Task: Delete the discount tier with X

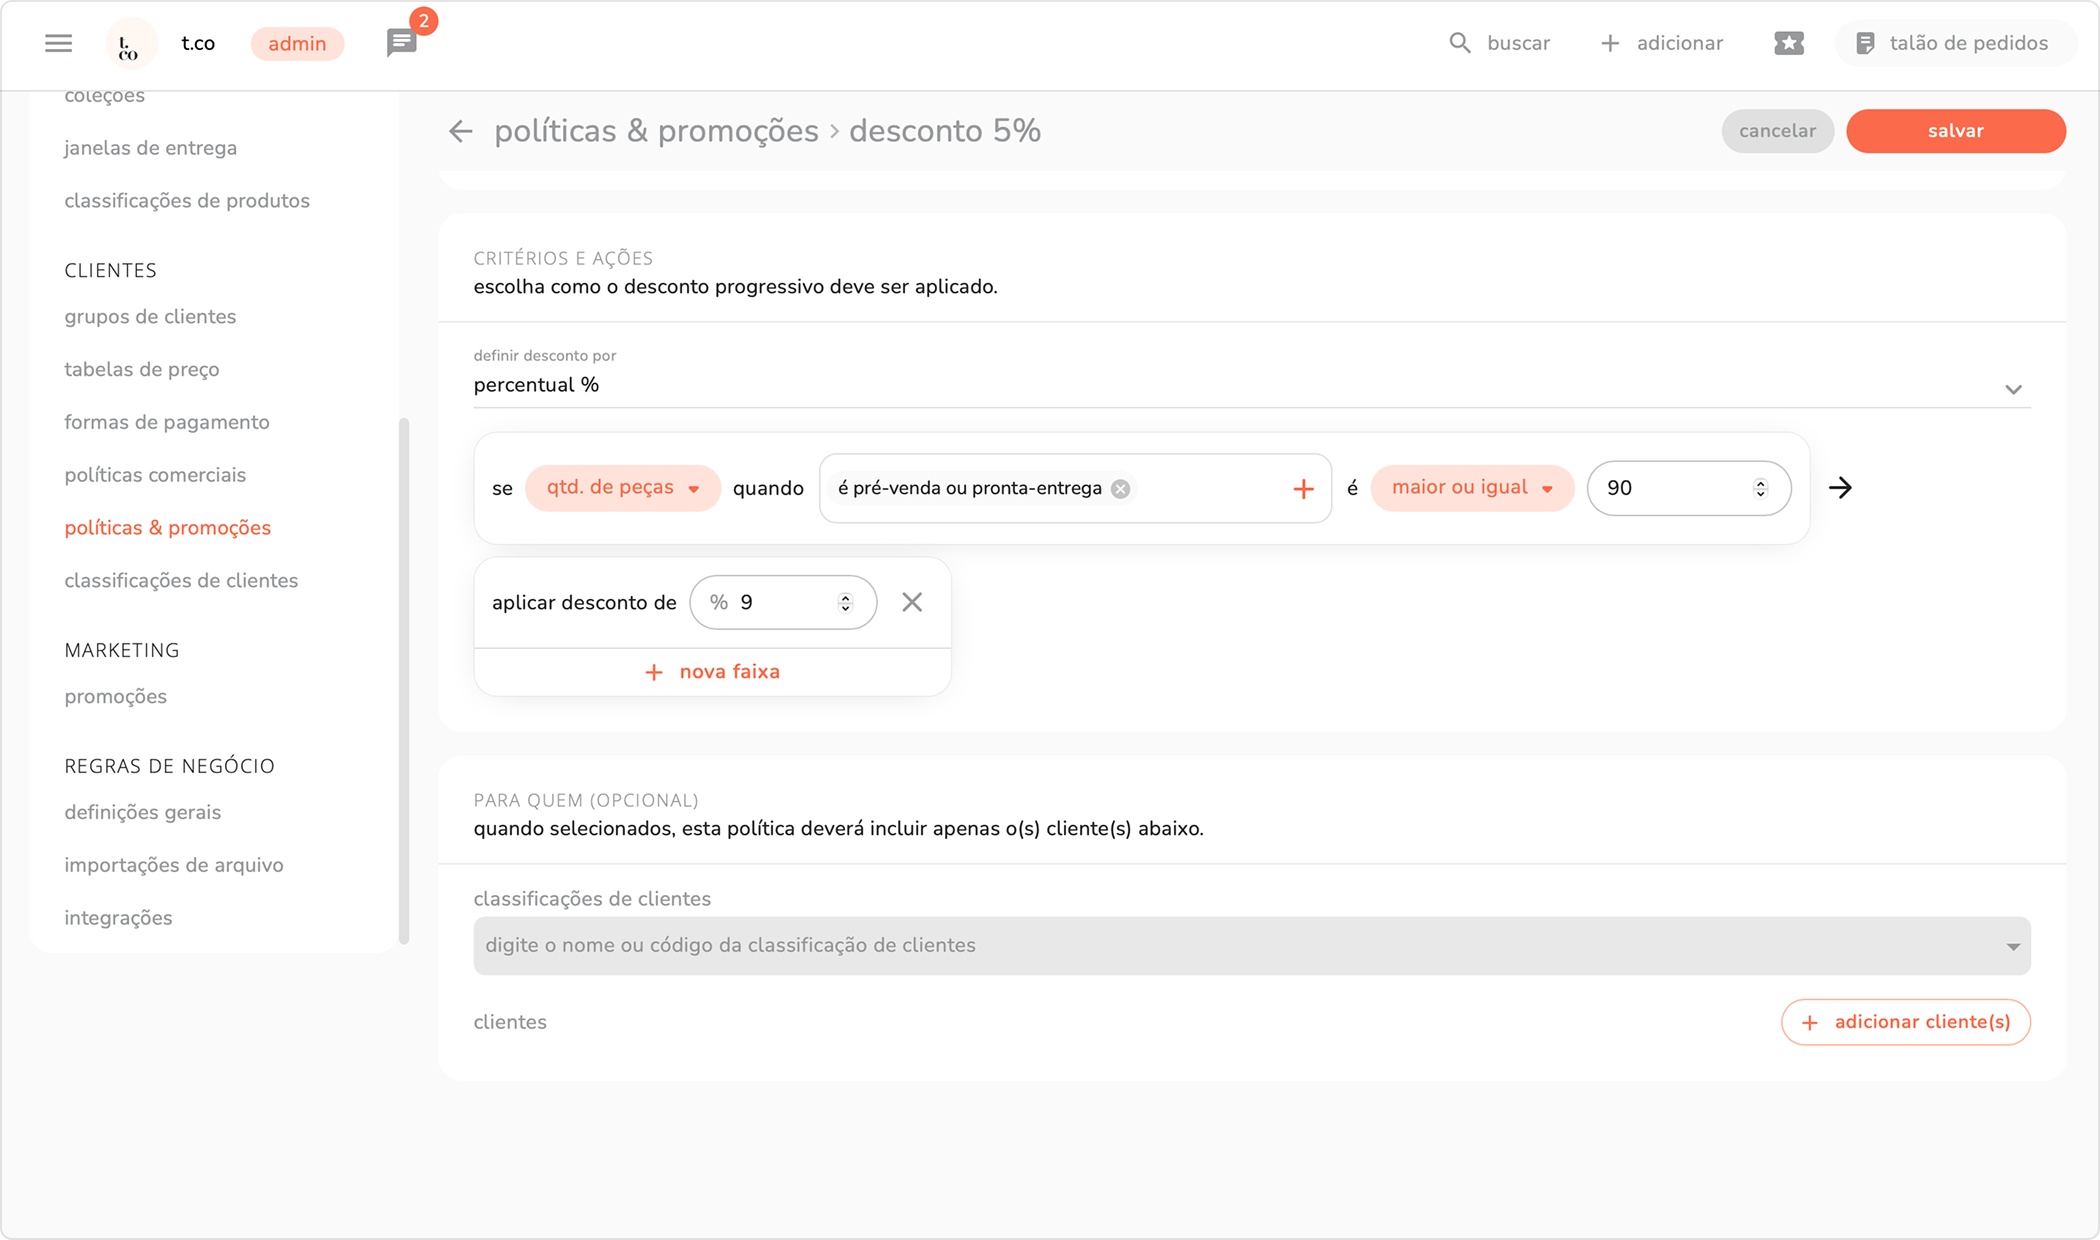Action: tap(912, 602)
